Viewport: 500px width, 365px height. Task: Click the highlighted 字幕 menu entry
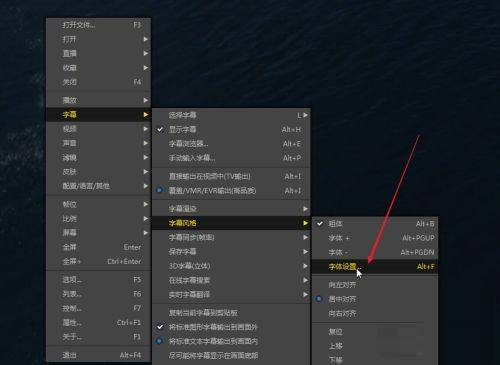(x=98, y=114)
